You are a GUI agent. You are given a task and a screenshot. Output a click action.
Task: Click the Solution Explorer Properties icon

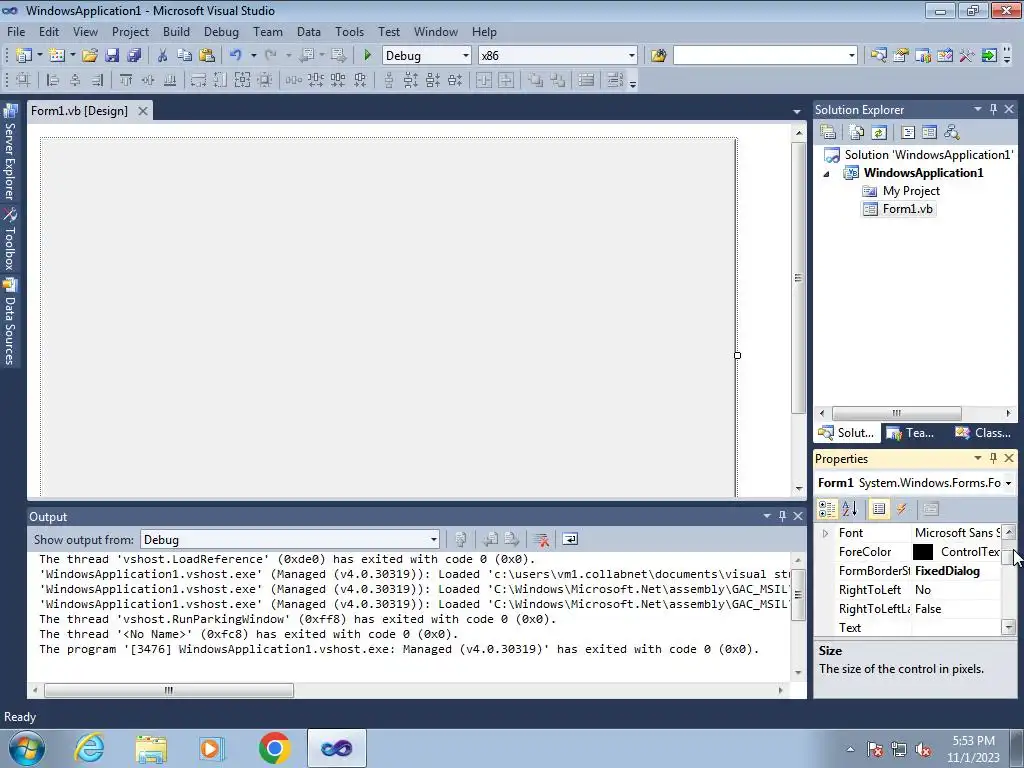coord(828,133)
